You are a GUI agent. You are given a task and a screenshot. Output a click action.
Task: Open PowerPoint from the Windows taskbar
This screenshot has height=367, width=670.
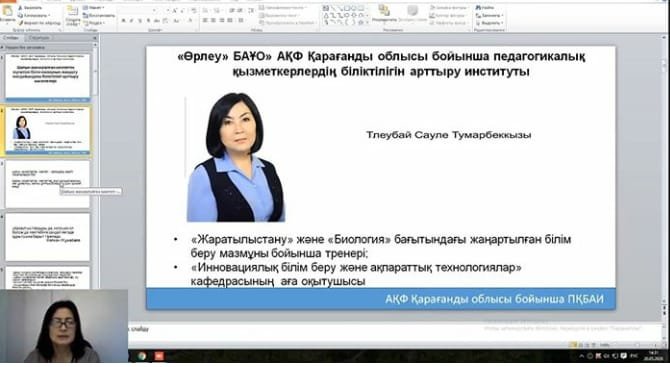[159, 355]
